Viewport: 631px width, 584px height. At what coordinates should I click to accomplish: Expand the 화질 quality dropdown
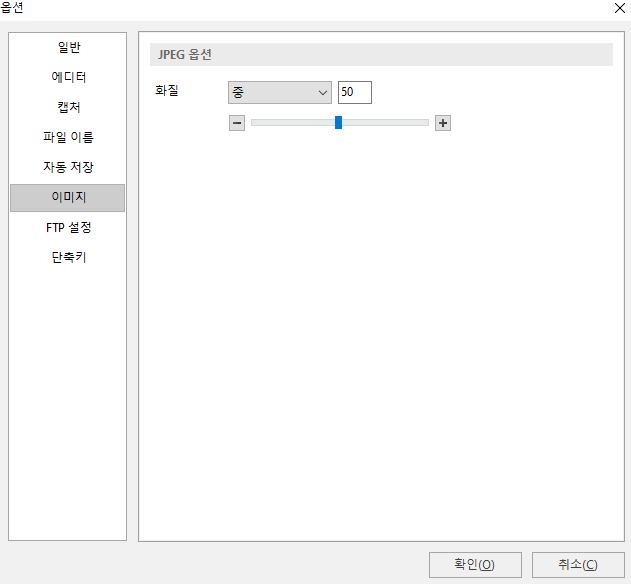(x=280, y=93)
